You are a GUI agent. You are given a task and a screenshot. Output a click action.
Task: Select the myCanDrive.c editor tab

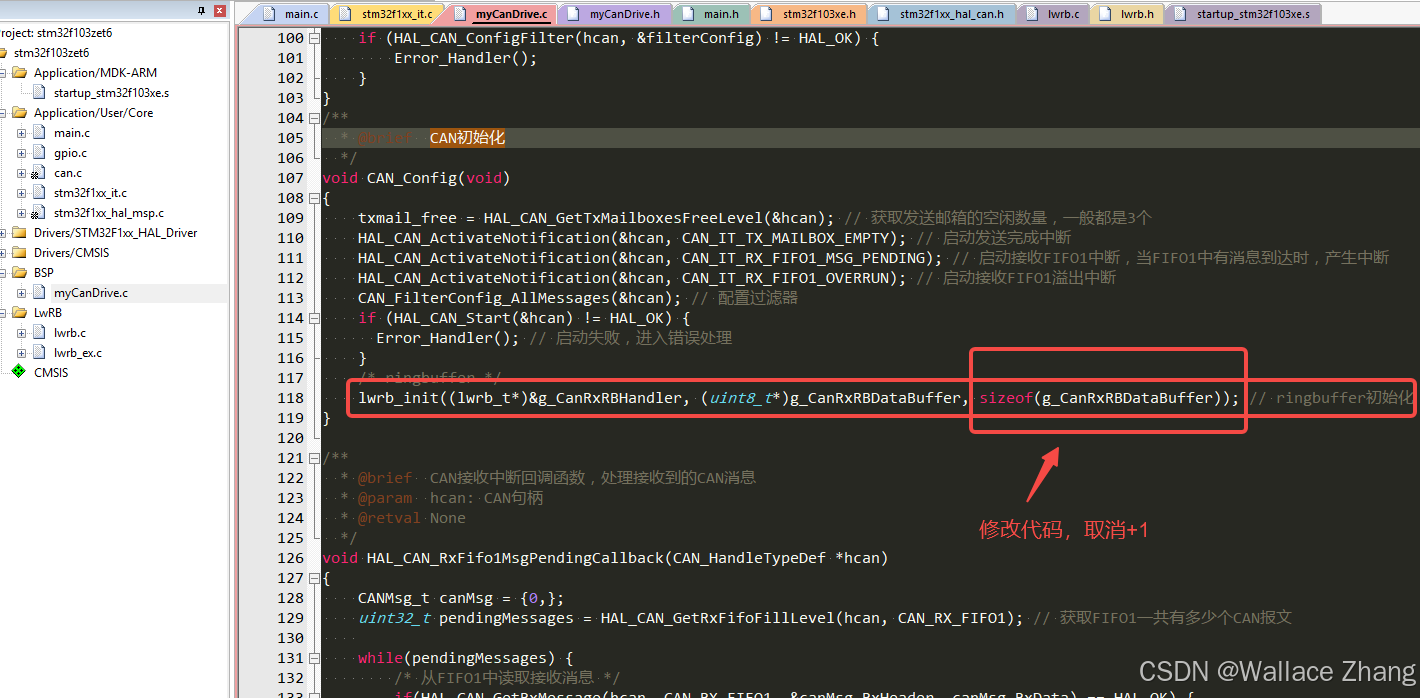pyautogui.click(x=501, y=14)
